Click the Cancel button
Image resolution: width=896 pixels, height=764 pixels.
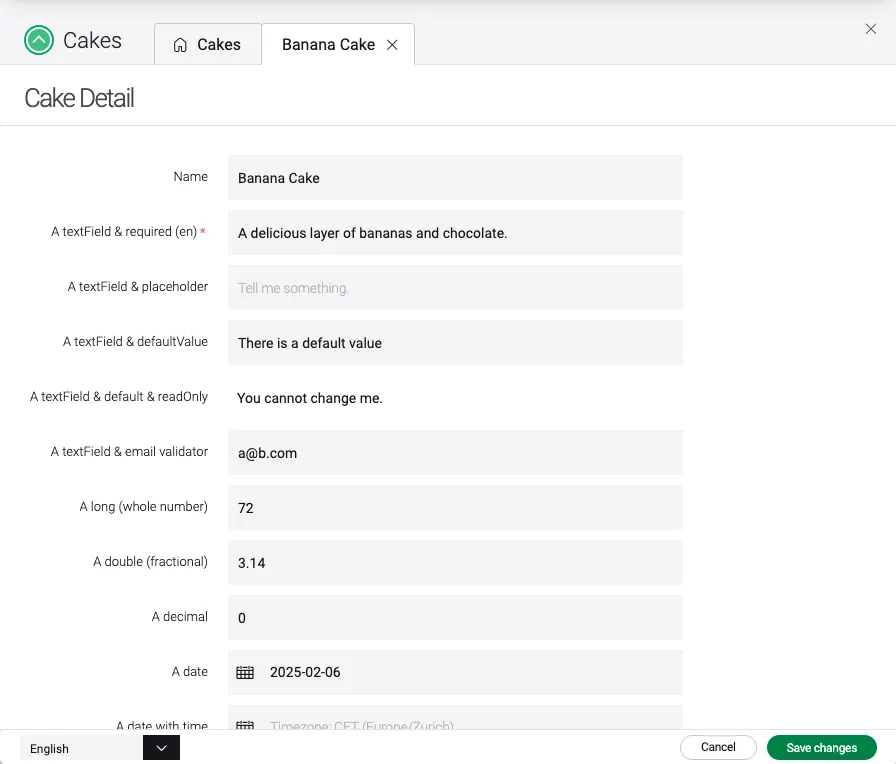coord(718,747)
